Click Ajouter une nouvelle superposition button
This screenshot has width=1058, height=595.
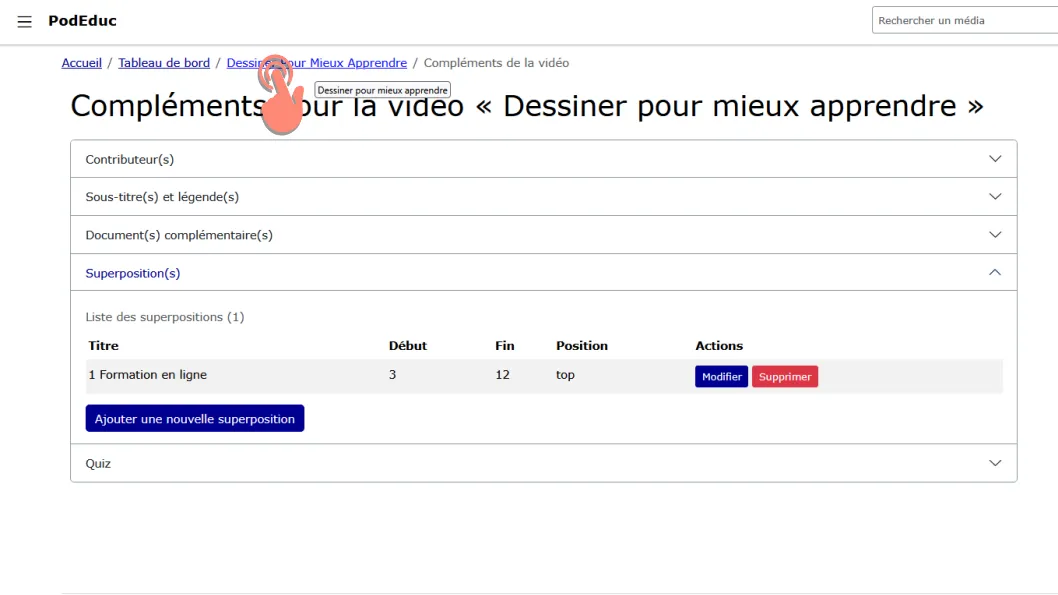(195, 418)
